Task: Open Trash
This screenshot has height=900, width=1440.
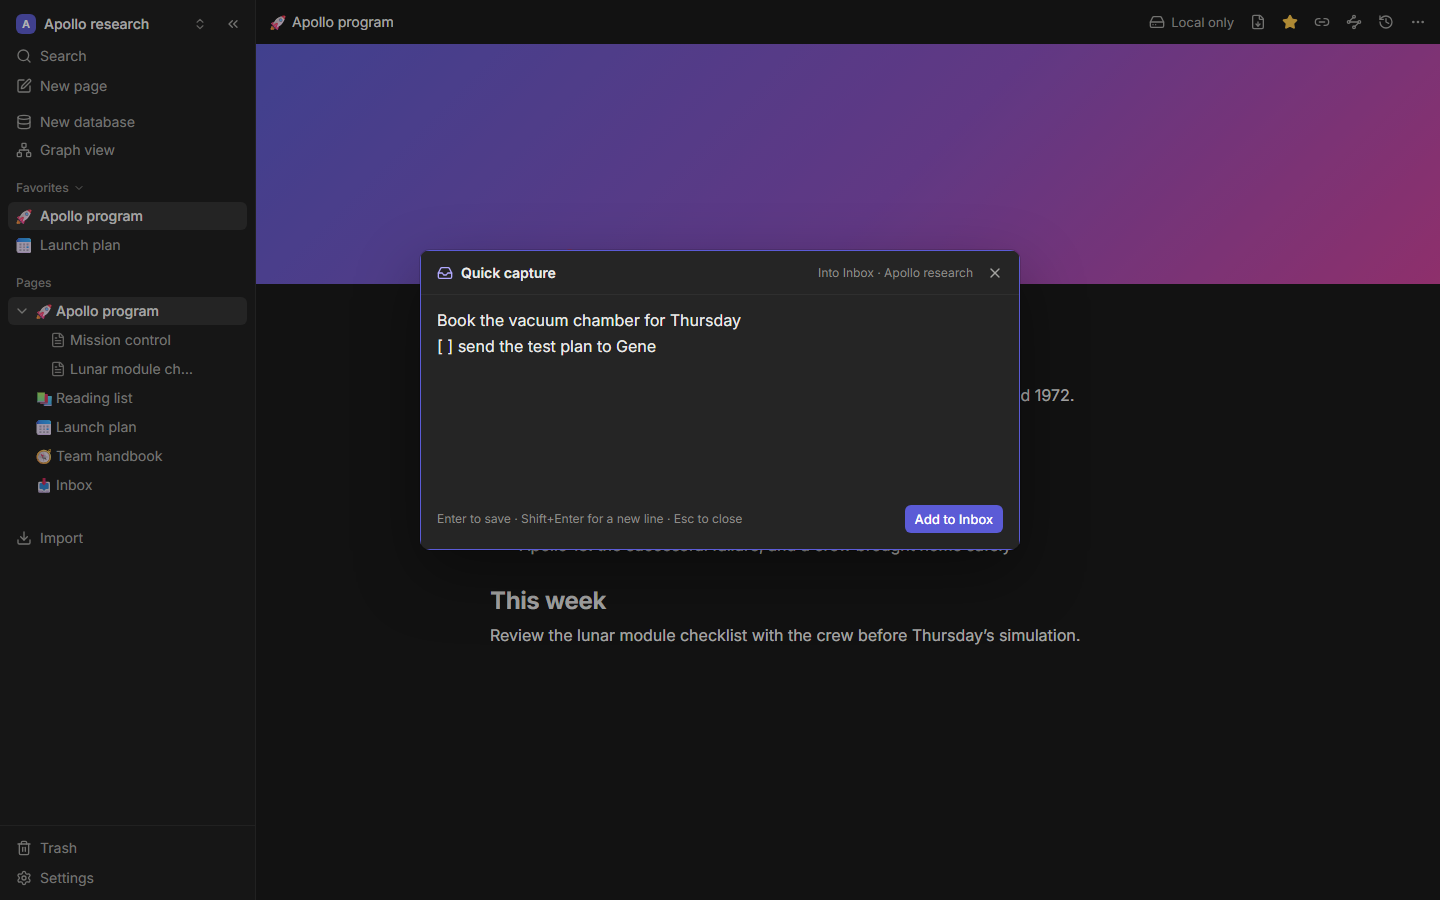Action: tap(127, 848)
